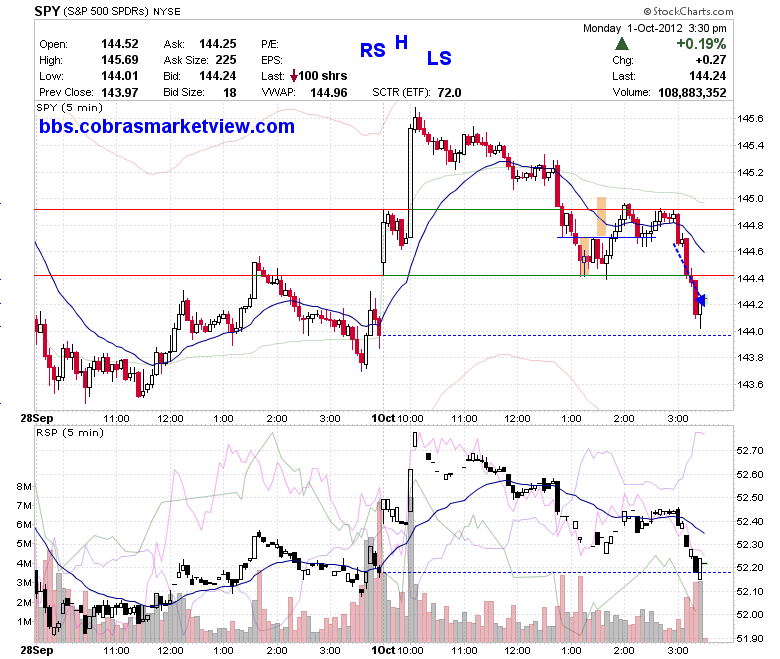Click the Open value 144.52
The width and height of the screenshot is (780, 659).
point(120,44)
